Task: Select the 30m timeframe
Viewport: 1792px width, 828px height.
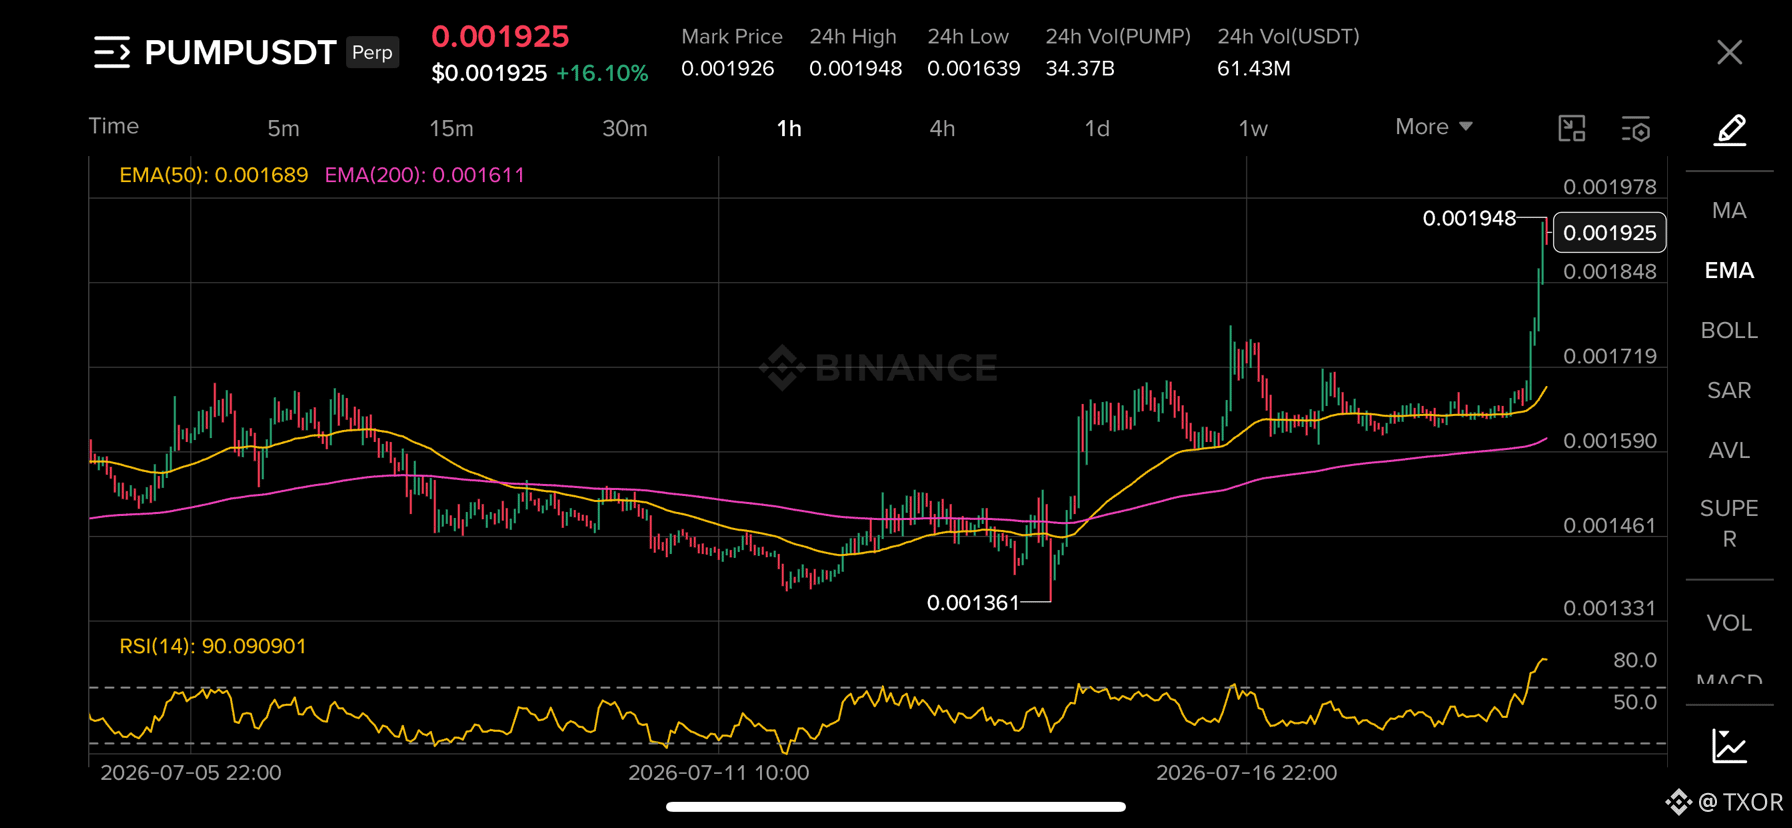Action: (x=625, y=128)
